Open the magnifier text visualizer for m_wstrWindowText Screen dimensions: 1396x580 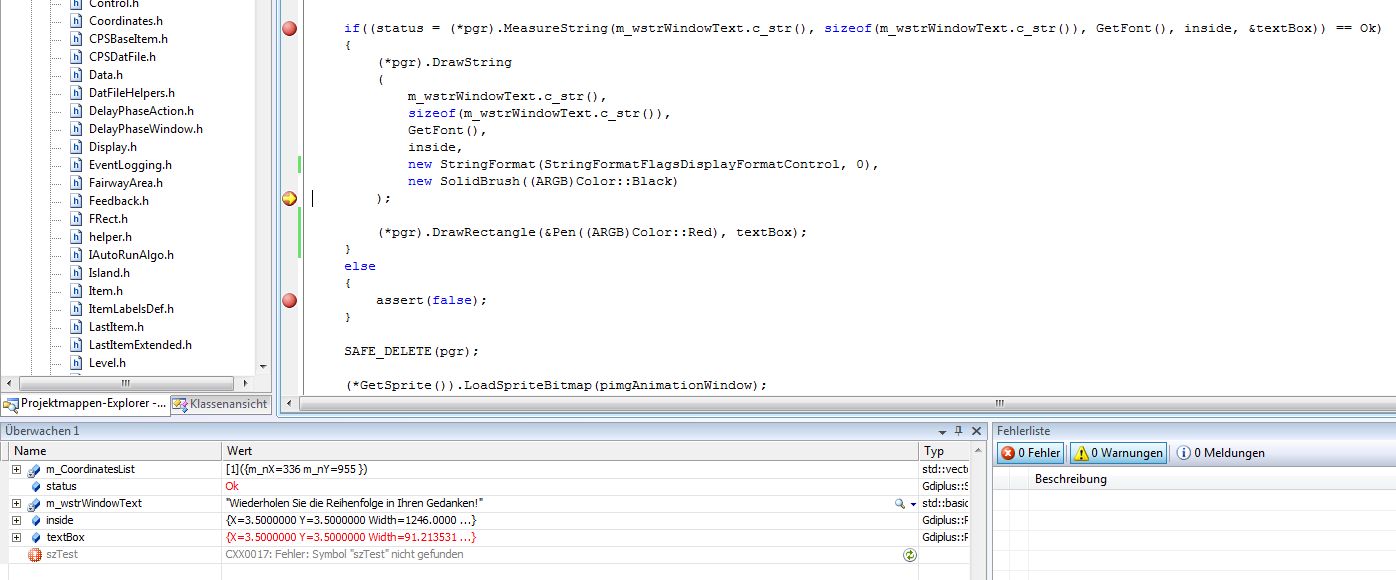tap(899, 503)
